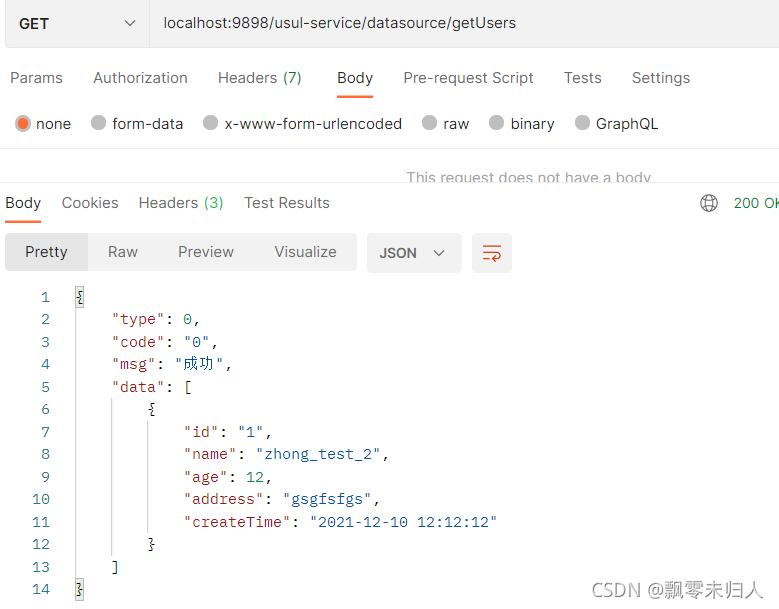The height and width of the screenshot is (609, 779).
Task: Open the JSON format dropdown
Action: pyautogui.click(x=414, y=253)
